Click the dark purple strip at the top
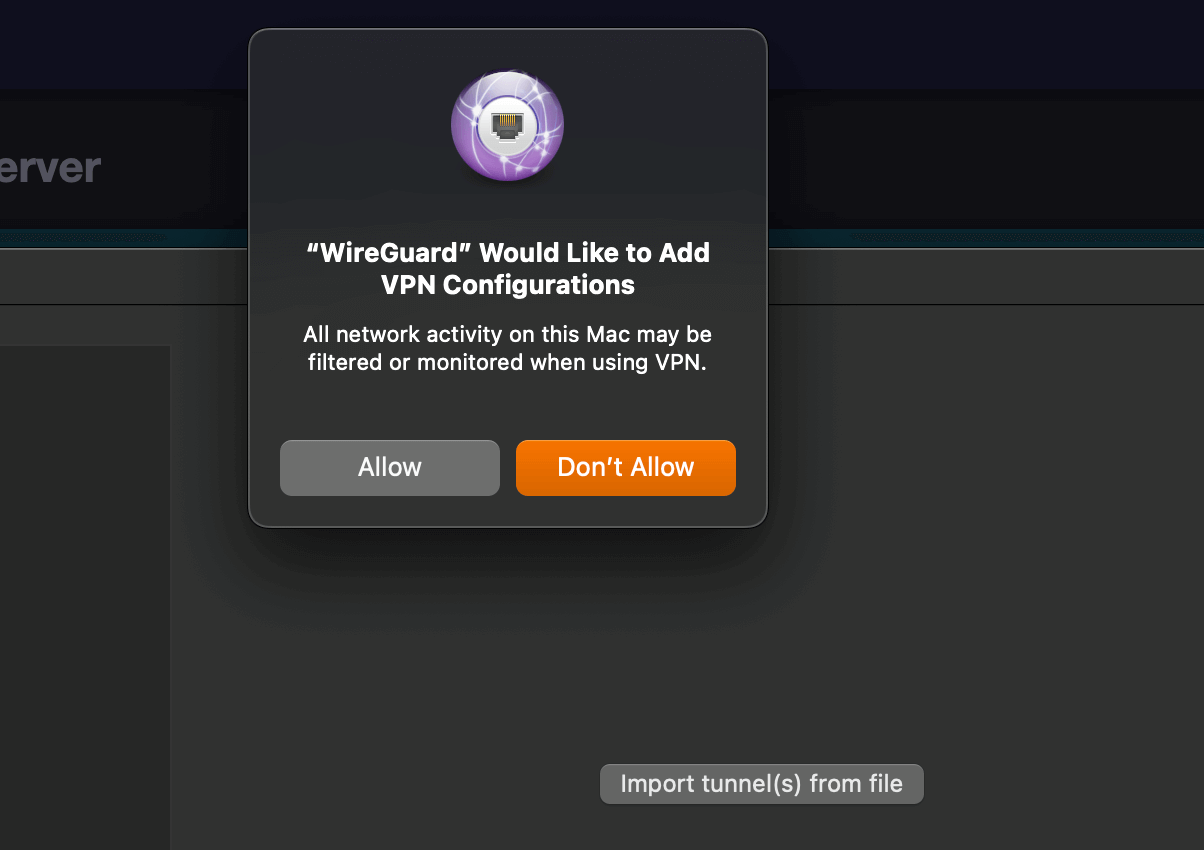Screen dimensions: 1204x850 point(985,45)
